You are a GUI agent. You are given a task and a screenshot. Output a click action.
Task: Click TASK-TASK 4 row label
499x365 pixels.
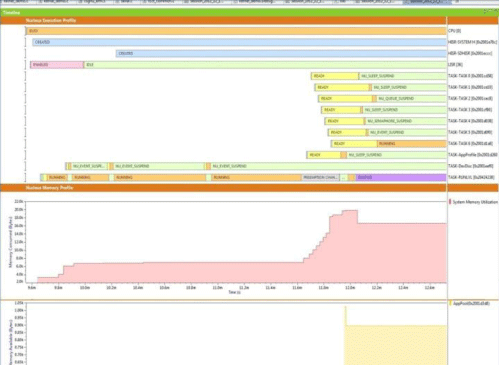click(470, 121)
